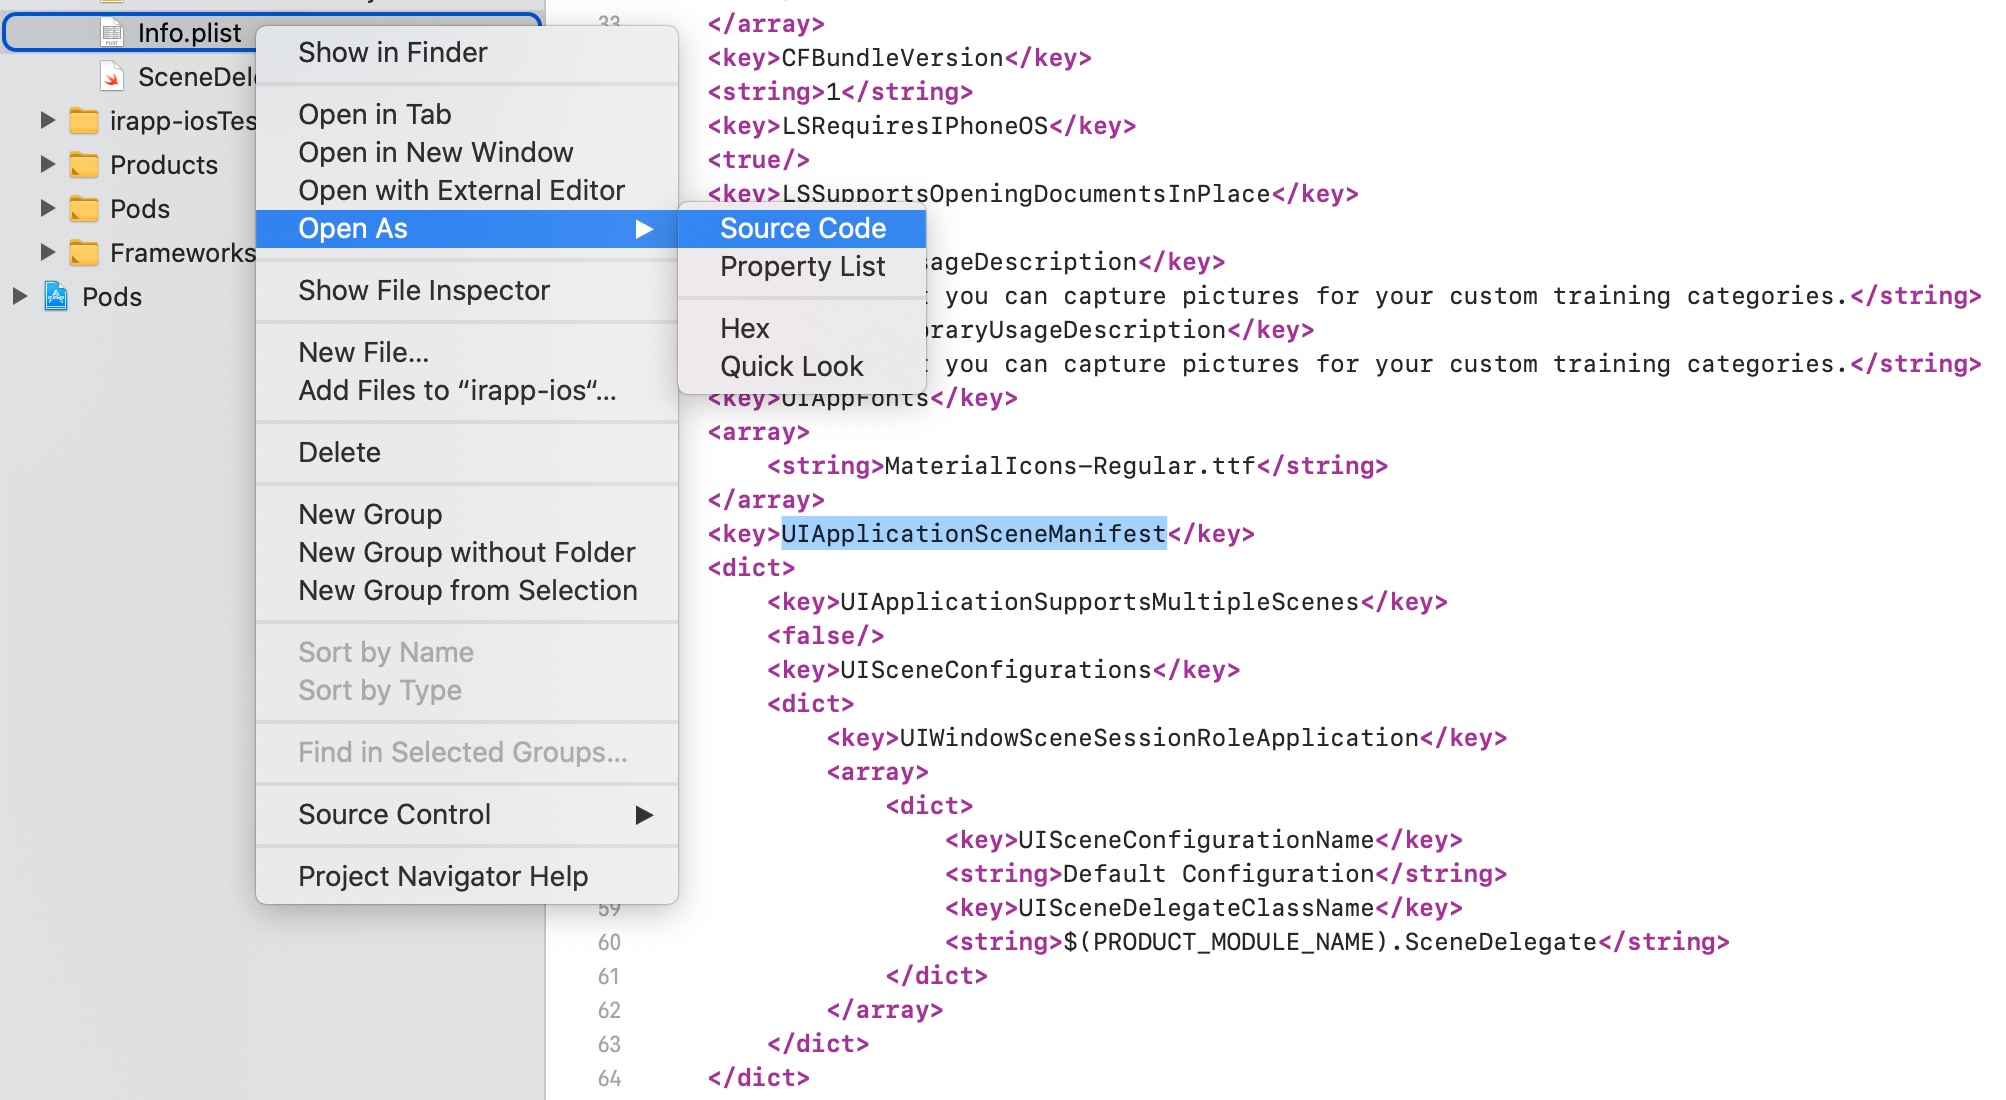Viewport: 2006px width, 1100px height.
Task: Click the Pods yellow folder icon
Action: (x=86, y=209)
